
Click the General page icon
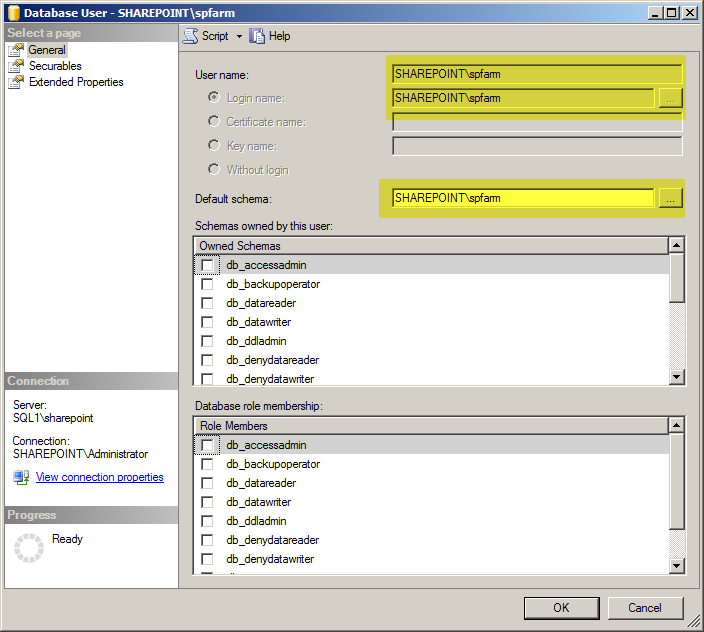16,50
